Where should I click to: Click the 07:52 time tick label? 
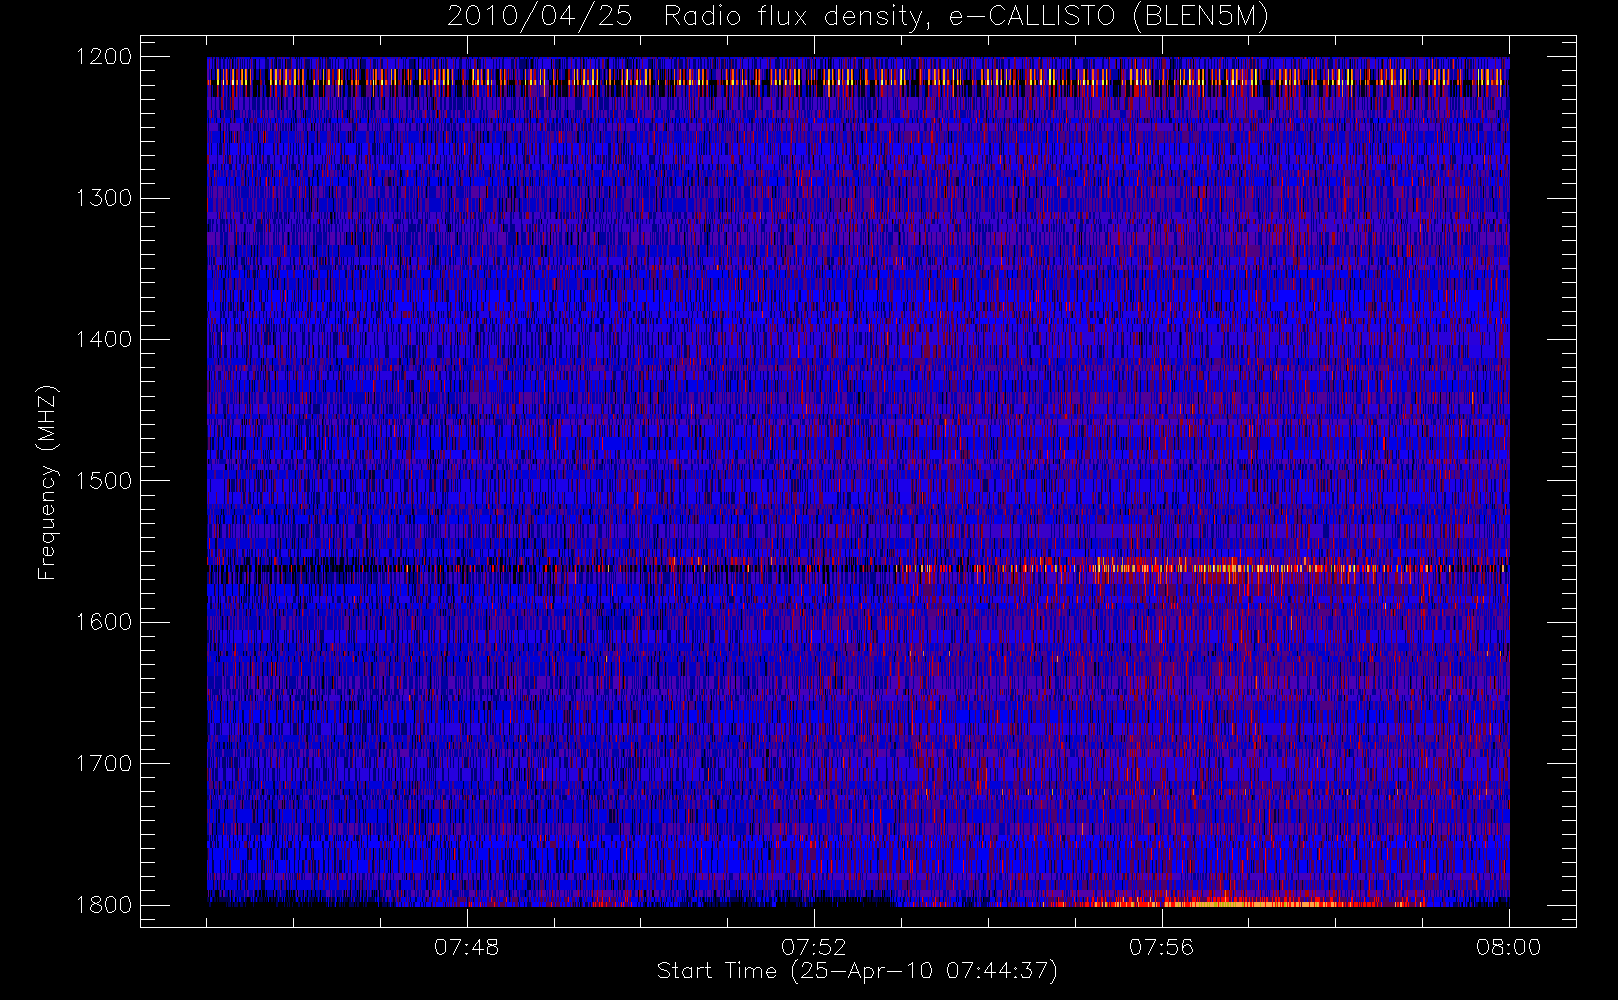(814, 947)
